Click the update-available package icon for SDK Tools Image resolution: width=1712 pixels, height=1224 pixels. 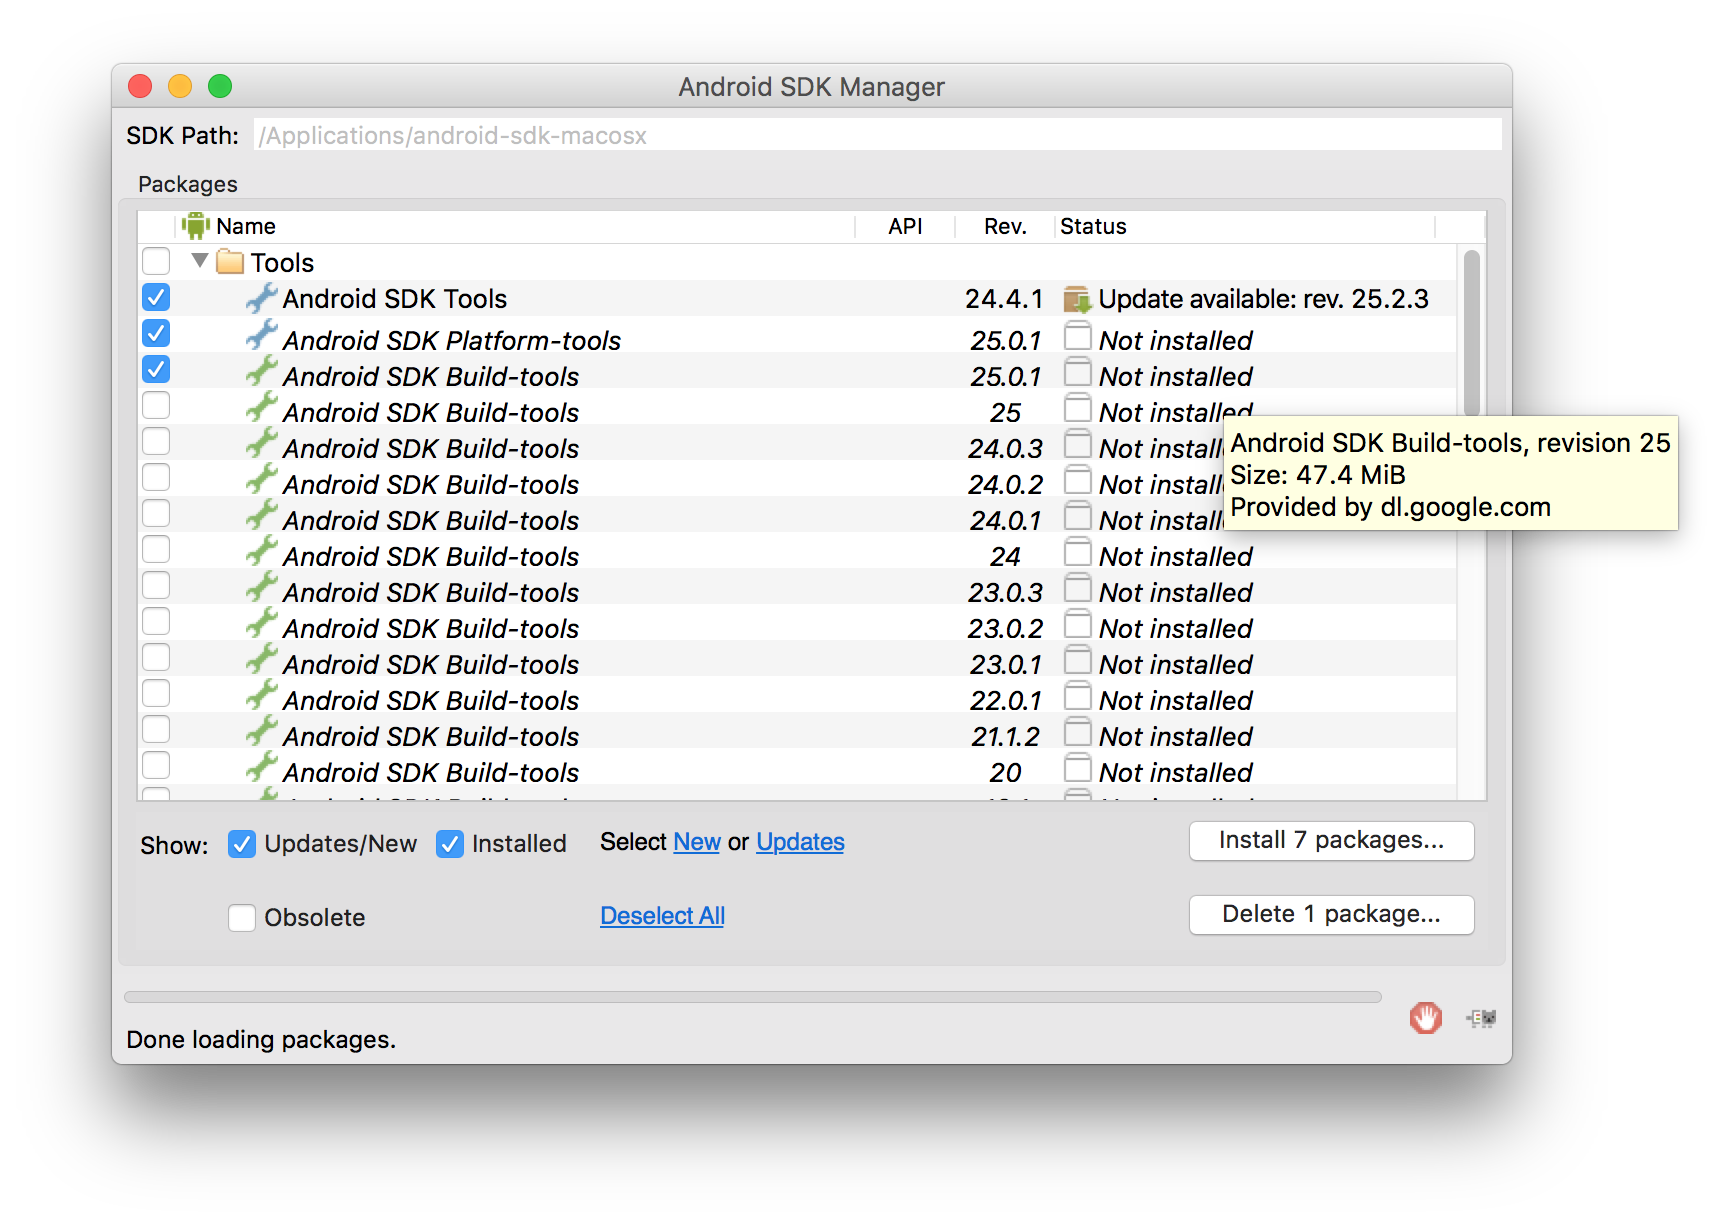tap(1077, 299)
